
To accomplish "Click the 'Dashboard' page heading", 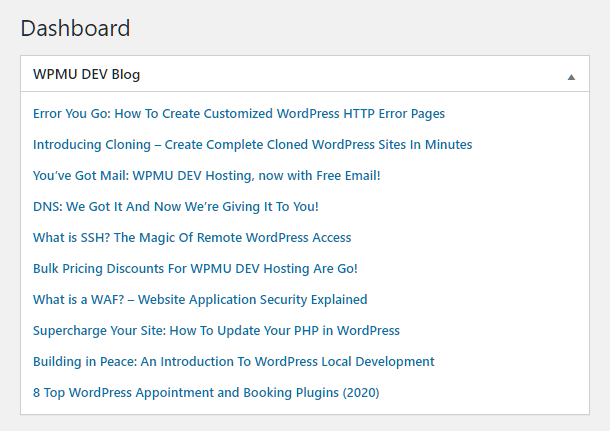I will (75, 28).
